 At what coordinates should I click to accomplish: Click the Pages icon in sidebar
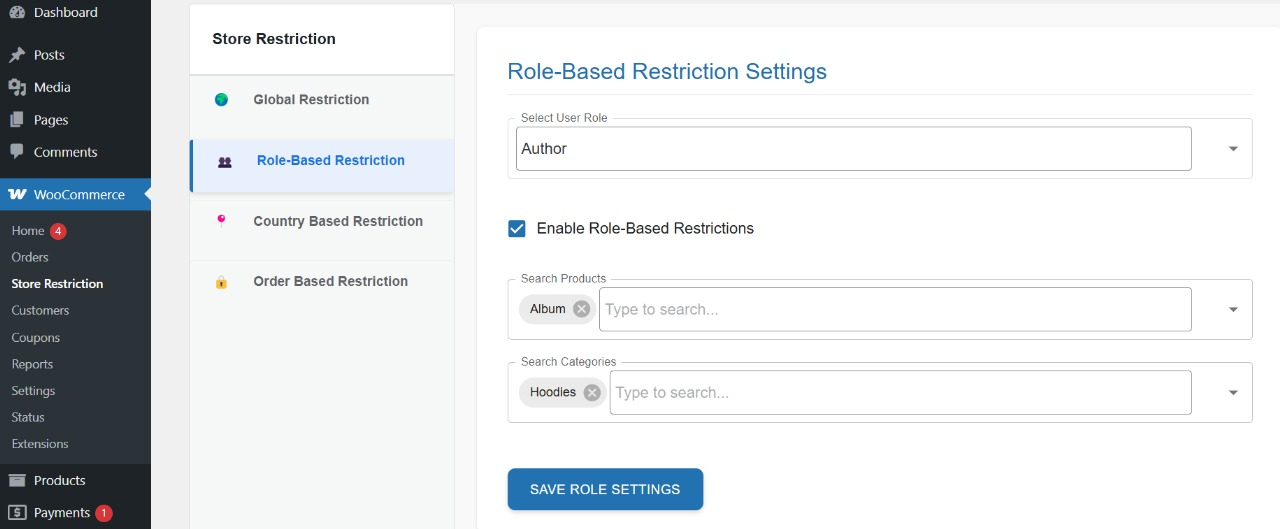(16, 120)
